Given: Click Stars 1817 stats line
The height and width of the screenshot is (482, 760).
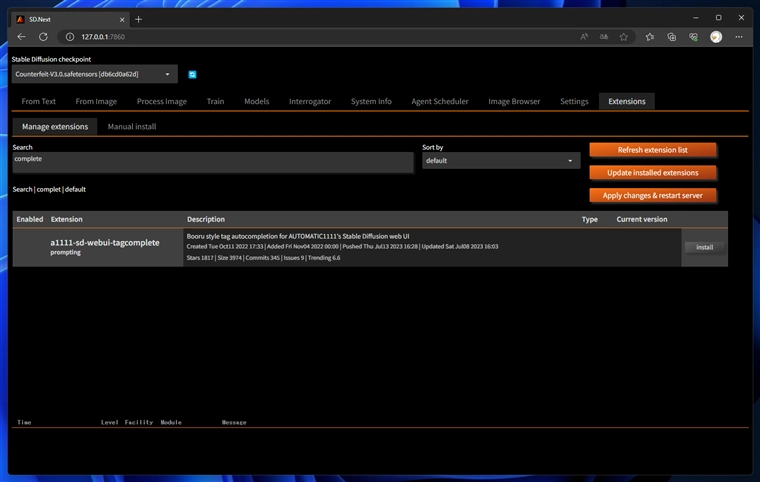Looking at the screenshot, I should [x=263, y=258].
